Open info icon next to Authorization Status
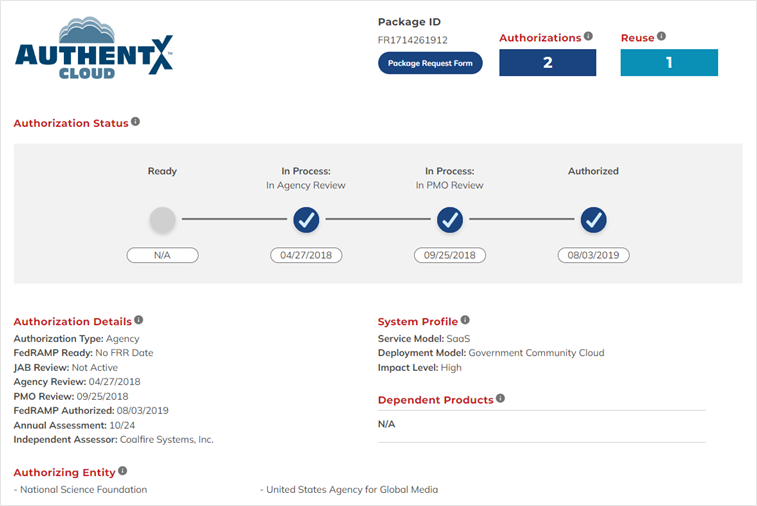 135,122
